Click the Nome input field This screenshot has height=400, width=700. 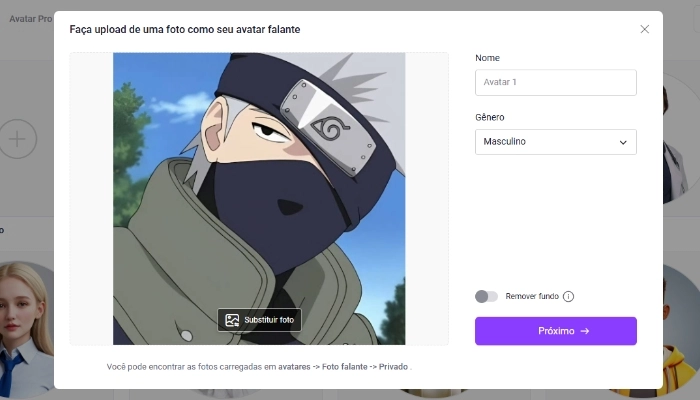click(556, 82)
